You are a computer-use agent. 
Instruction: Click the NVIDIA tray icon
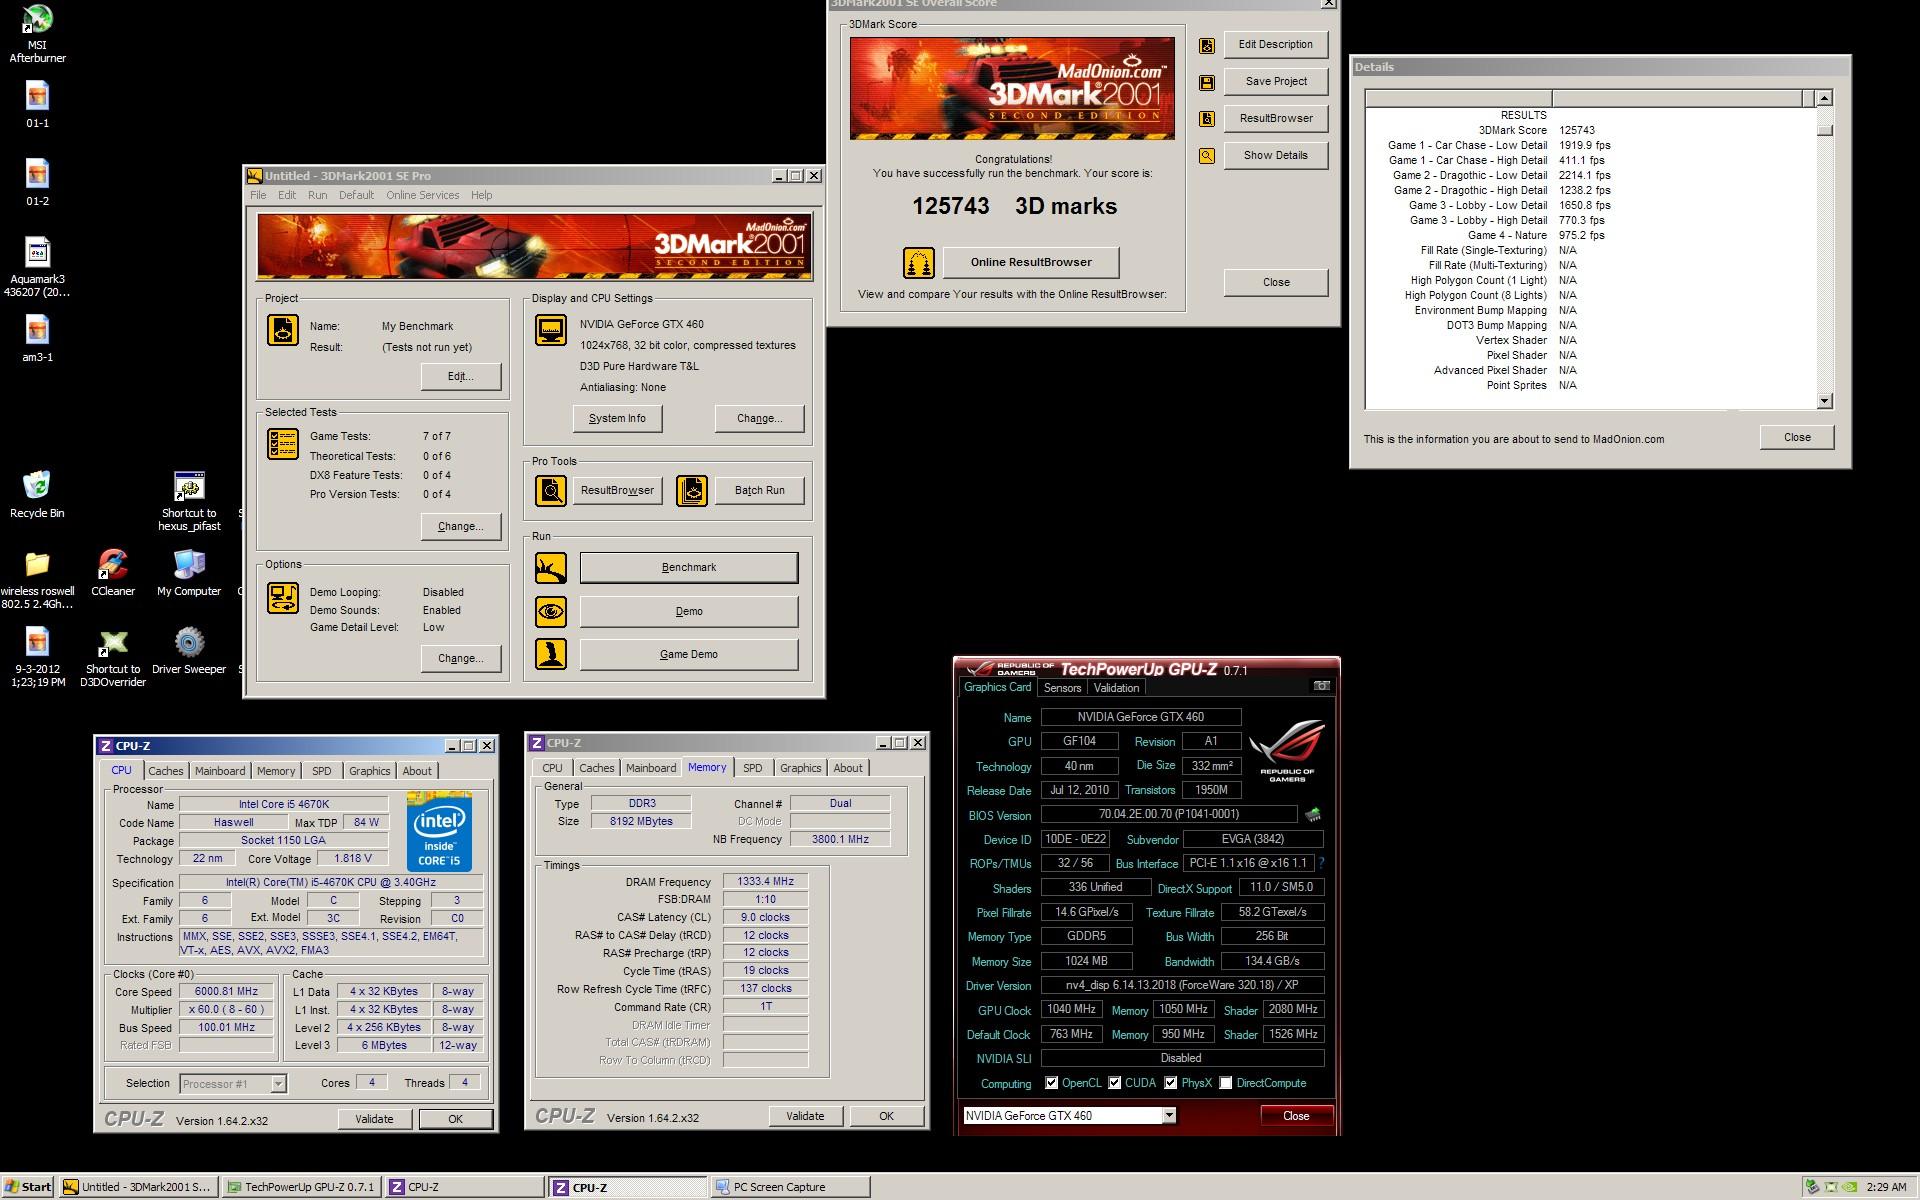coord(1850,1187)
